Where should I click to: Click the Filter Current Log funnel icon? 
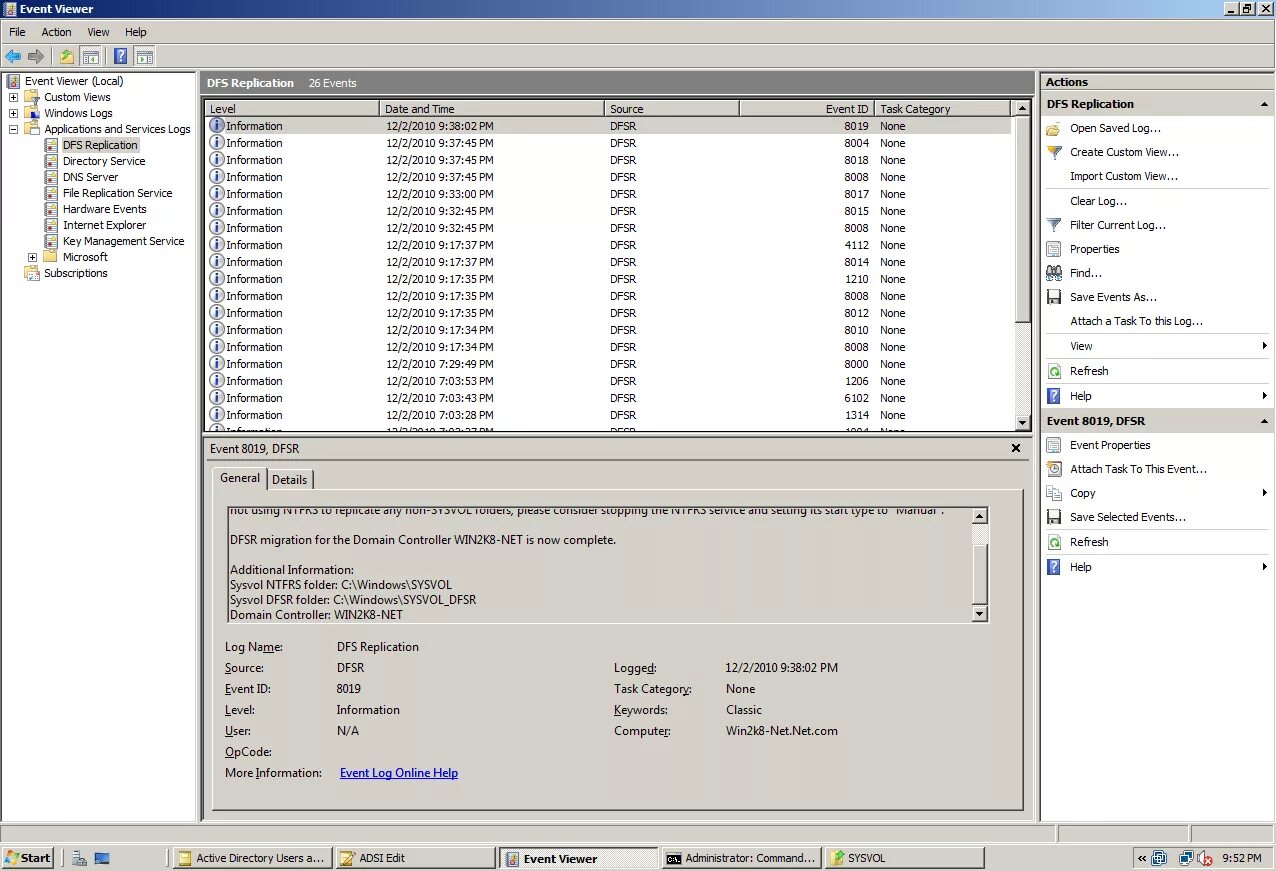point(1053,225)
